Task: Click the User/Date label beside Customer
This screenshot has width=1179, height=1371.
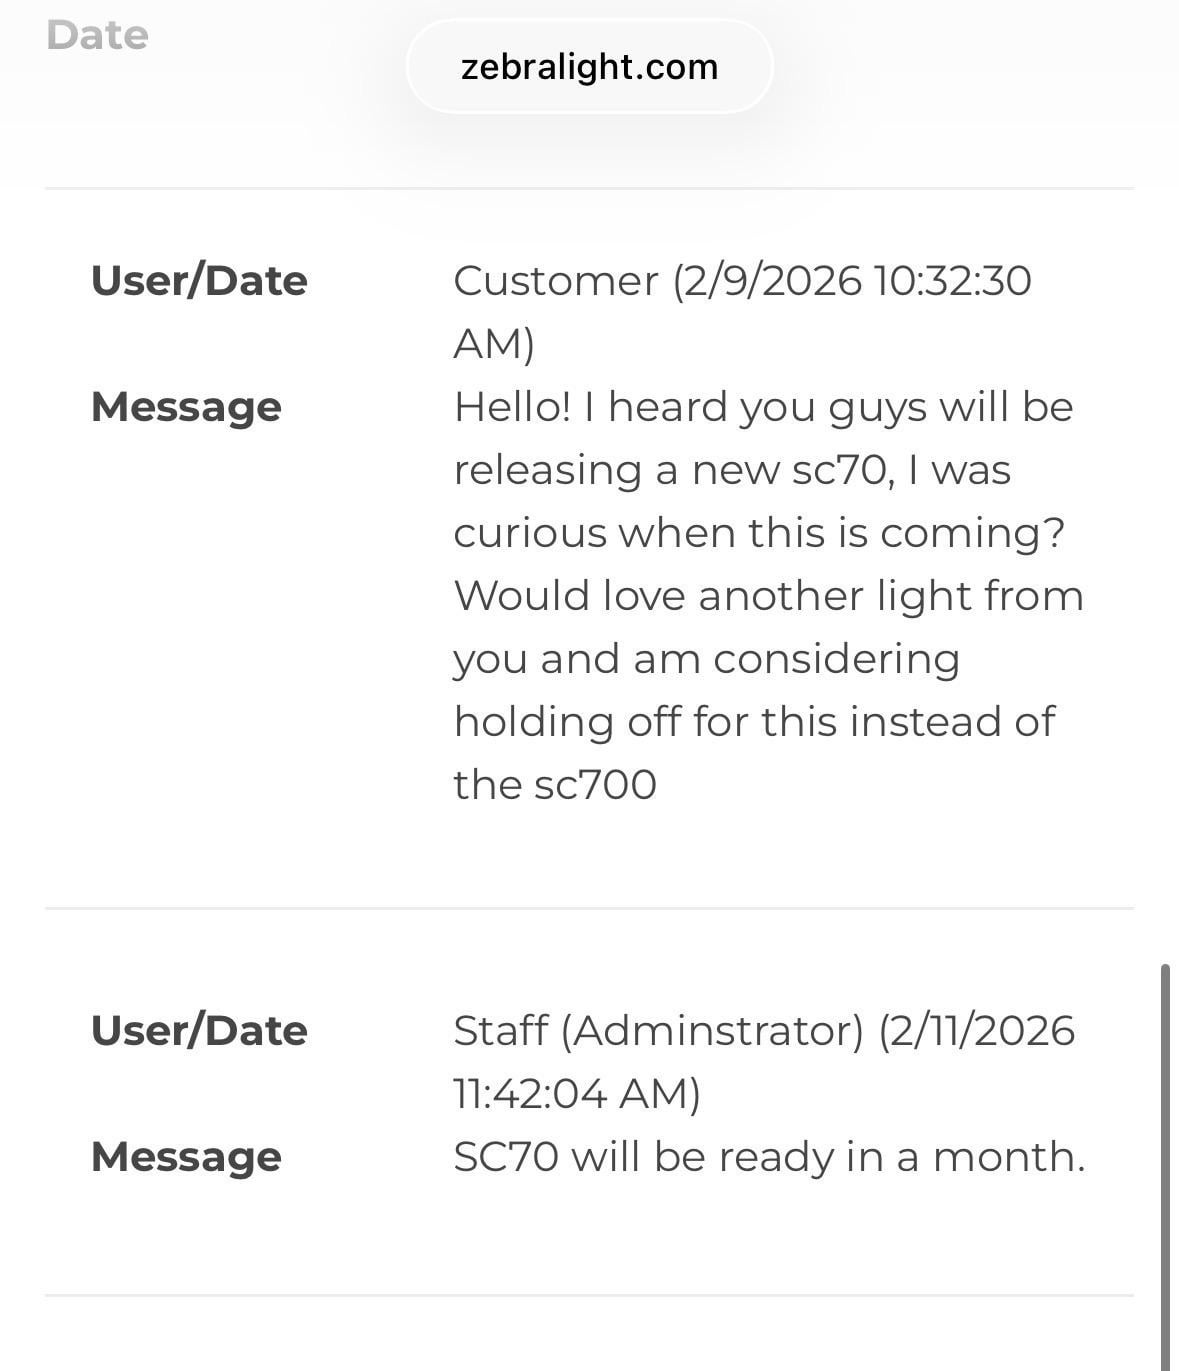Action: 199,281
